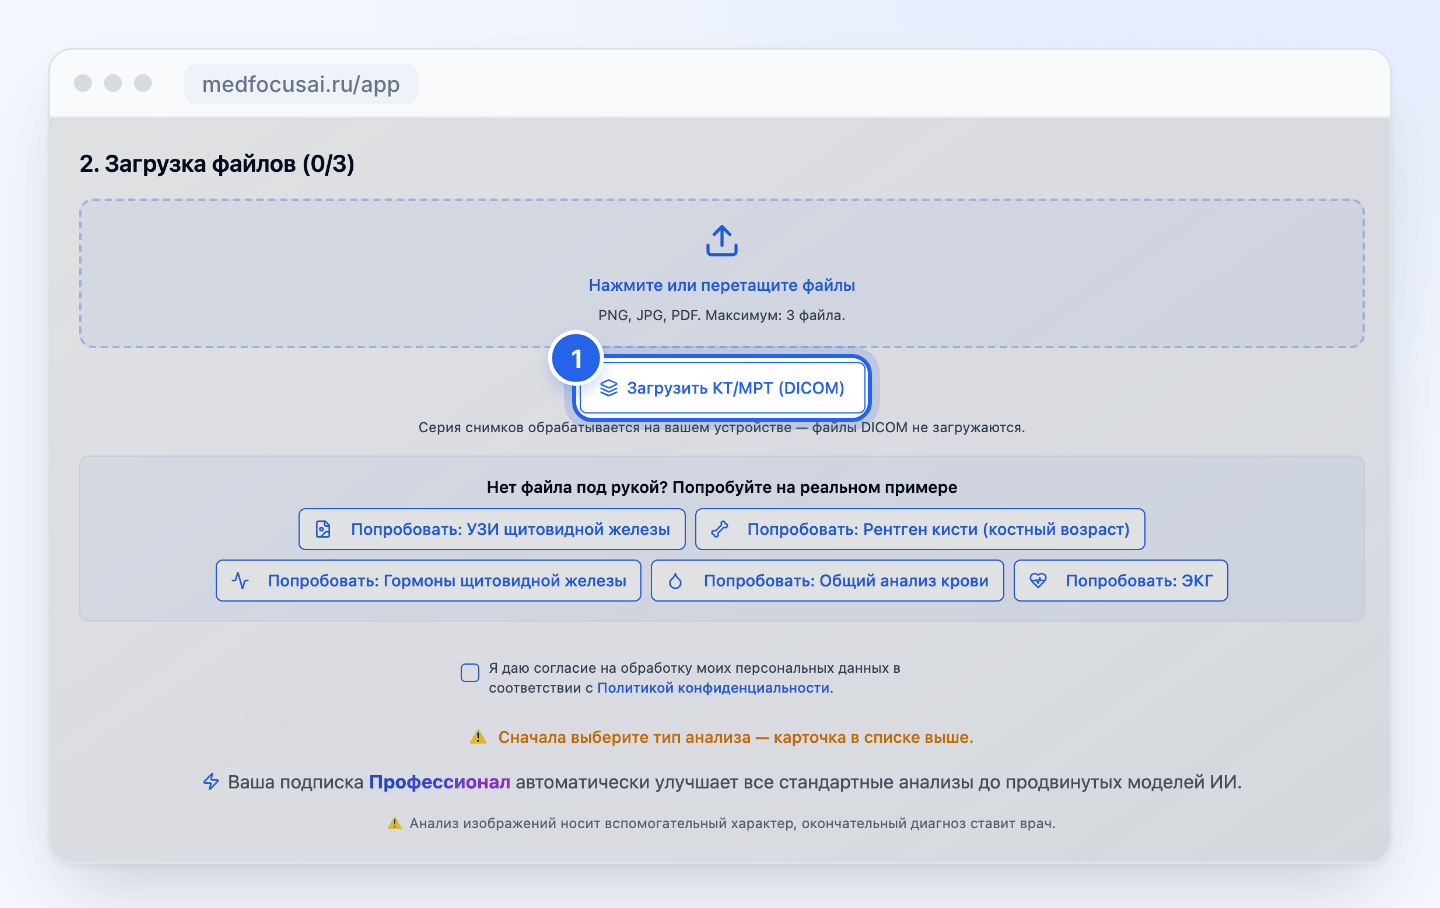
Task: Click the Профессионал subscription label
Action: [440, 782]
